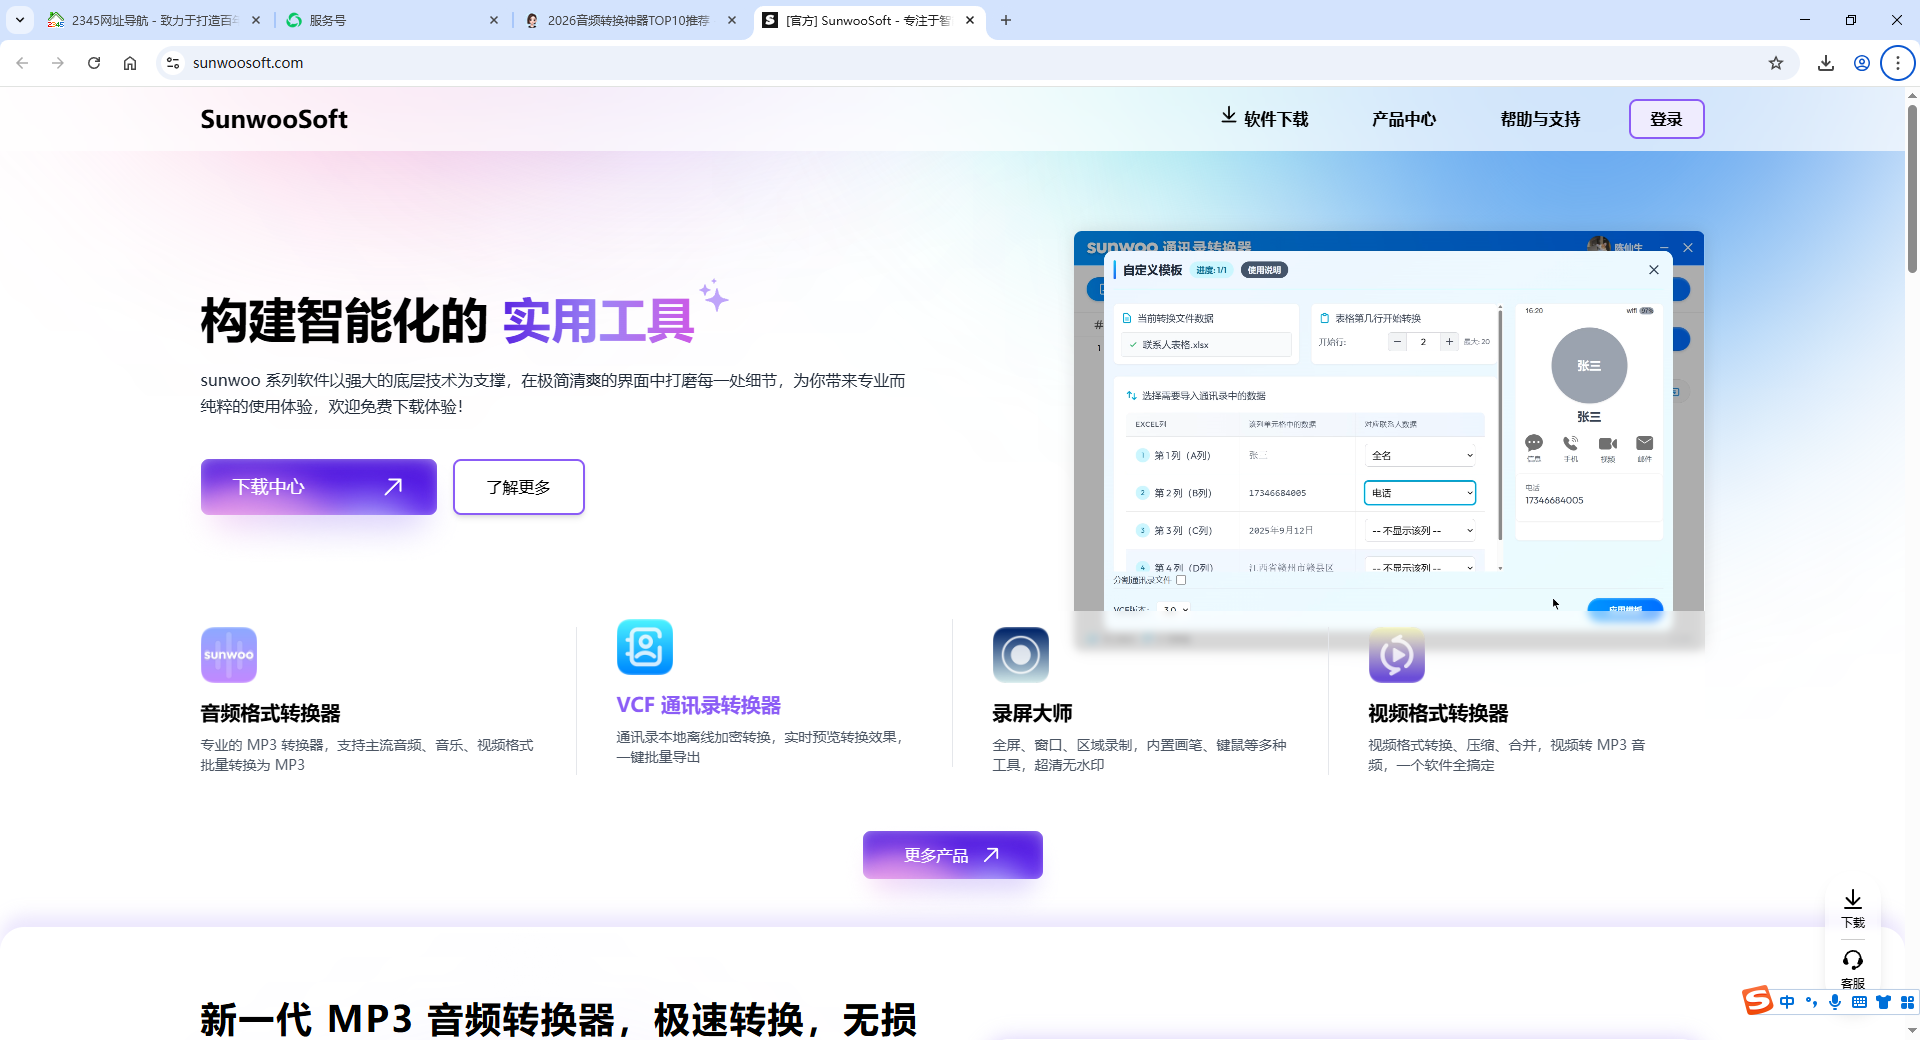Go to SunwooSoft logo homepage
The height and width of the screenshot is (1040, 1920).
[x=274, y=119]
